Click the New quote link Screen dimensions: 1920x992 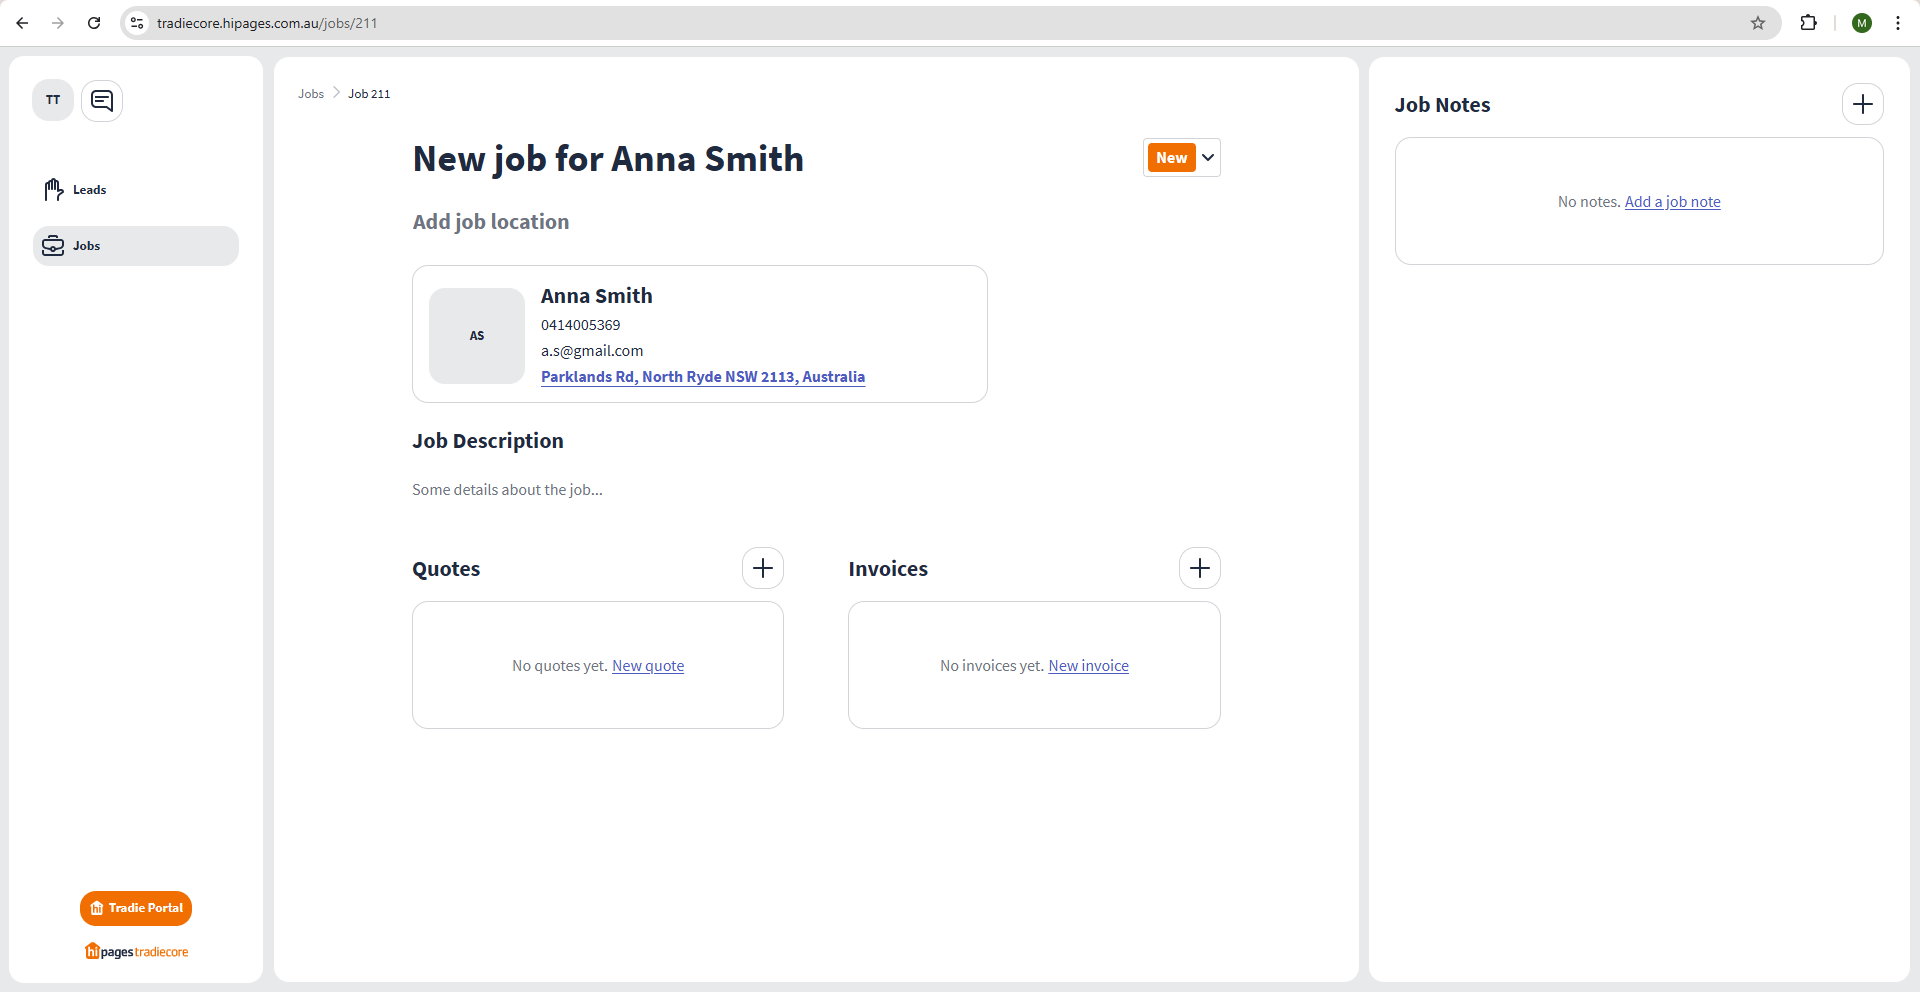(647, 666)
